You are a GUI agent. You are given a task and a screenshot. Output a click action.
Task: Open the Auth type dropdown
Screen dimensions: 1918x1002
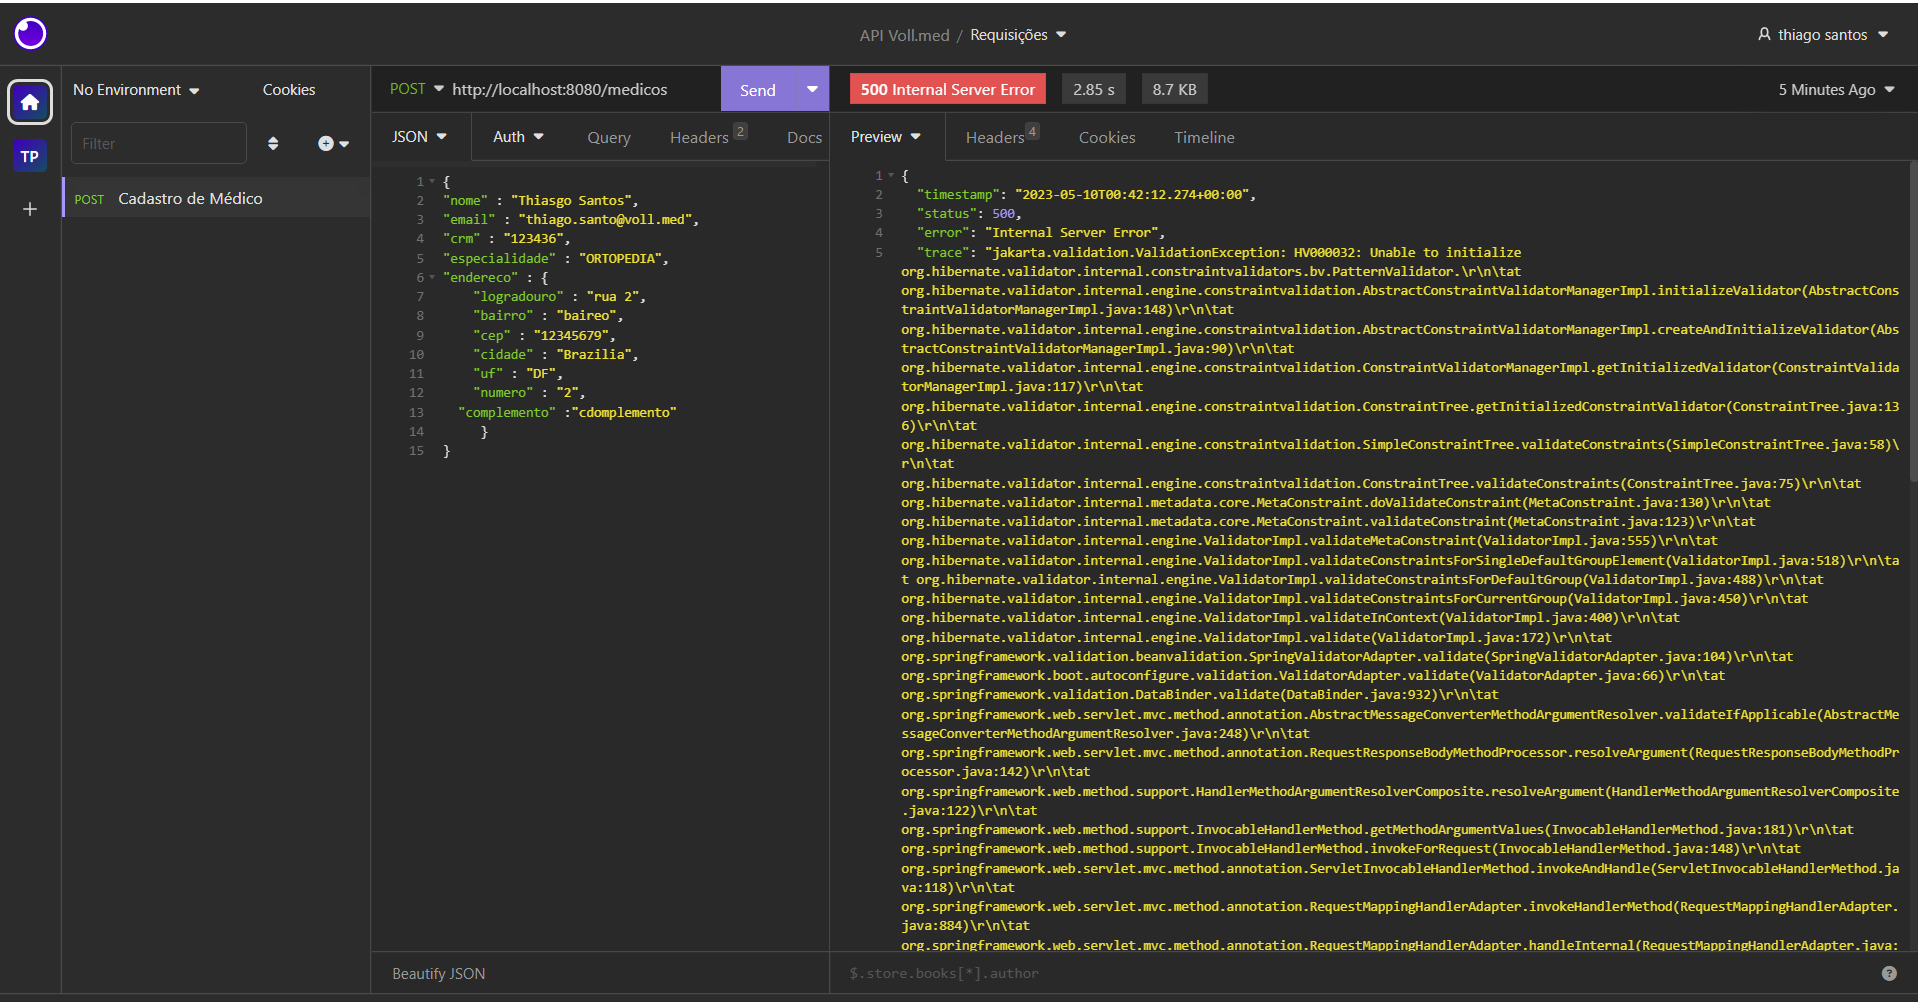(518, 137)
